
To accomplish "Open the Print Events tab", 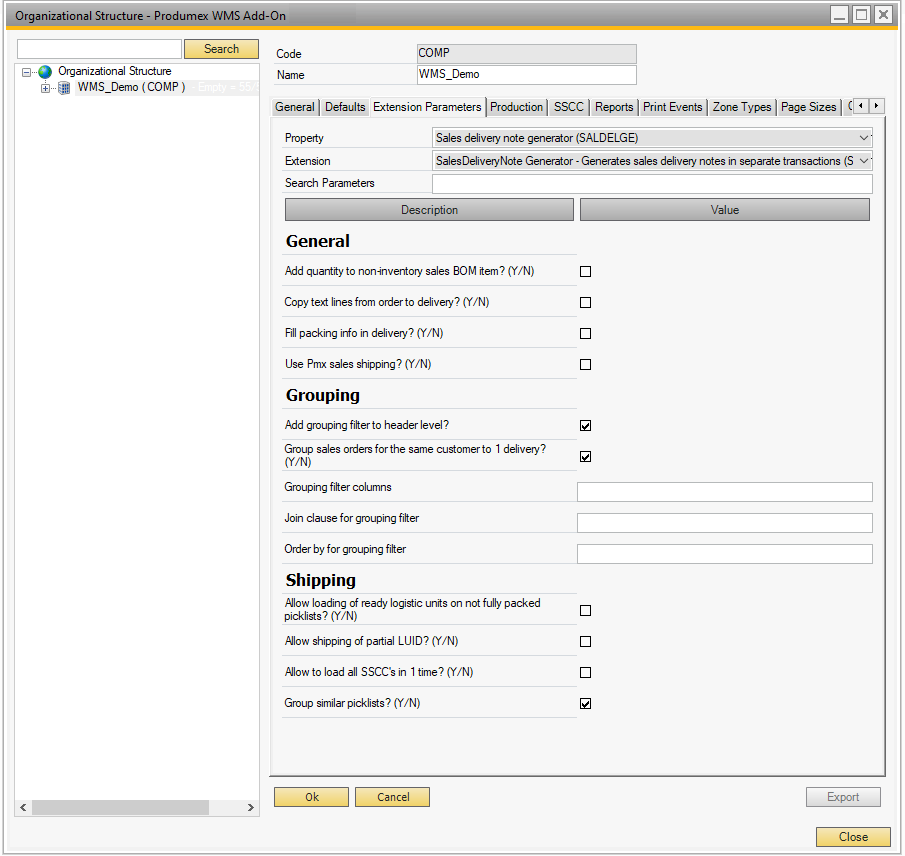I will (673, 107).
